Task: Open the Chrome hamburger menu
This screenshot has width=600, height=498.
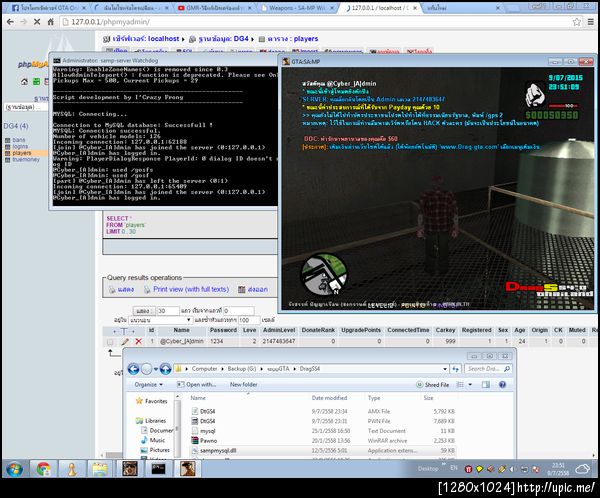Action: point(590,22)
